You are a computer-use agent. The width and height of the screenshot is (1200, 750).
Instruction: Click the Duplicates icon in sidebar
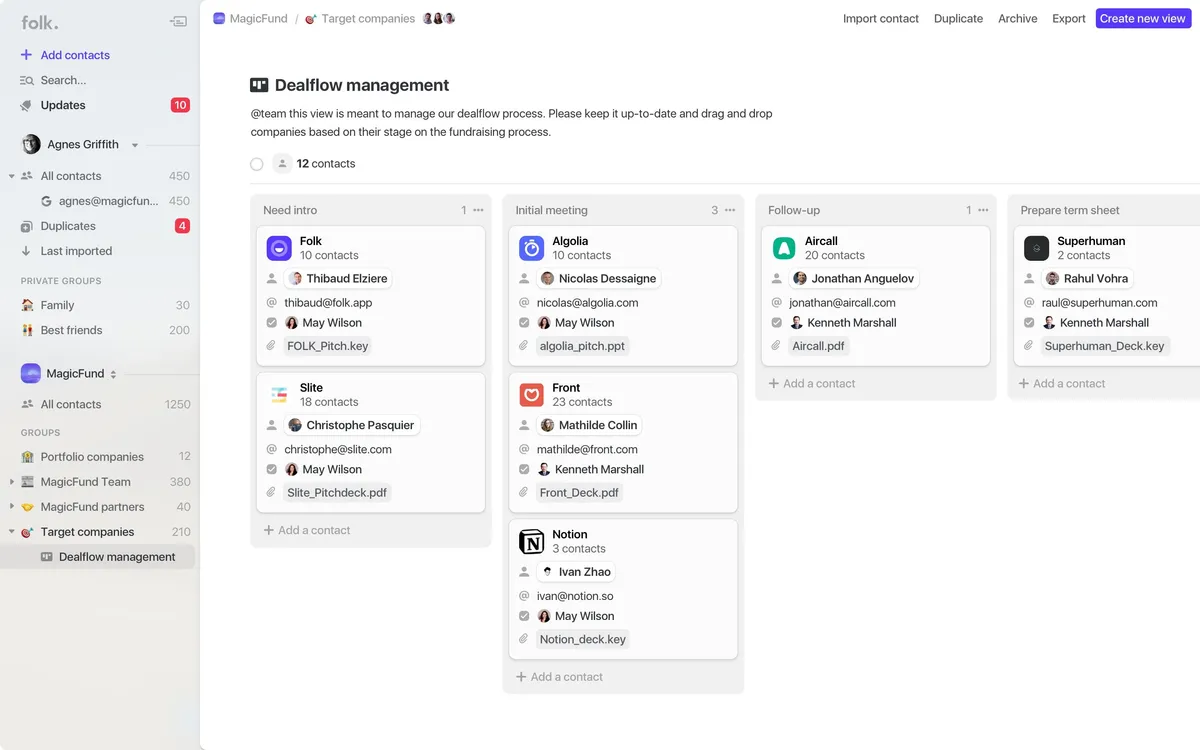point(27,226)
